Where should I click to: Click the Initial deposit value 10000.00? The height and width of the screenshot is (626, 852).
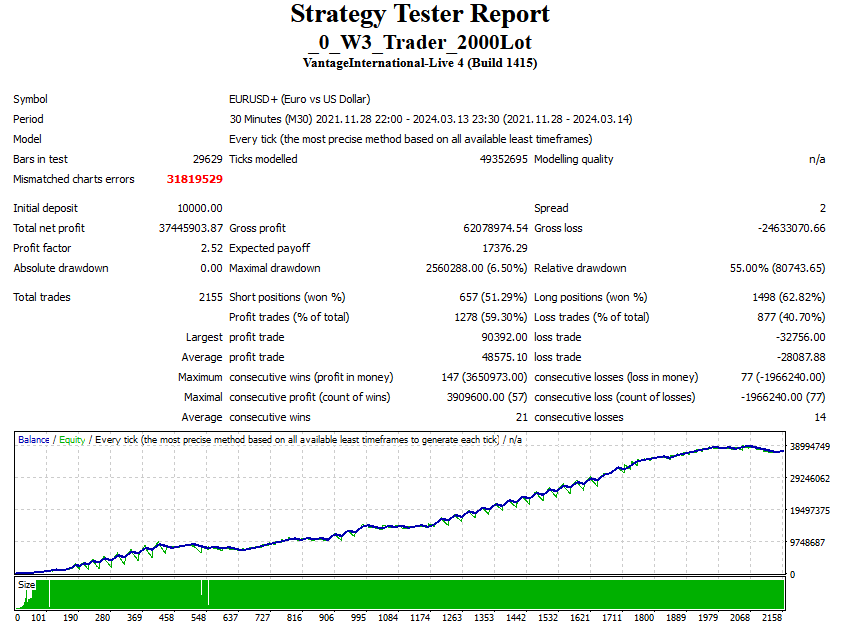tap(198, 208)
